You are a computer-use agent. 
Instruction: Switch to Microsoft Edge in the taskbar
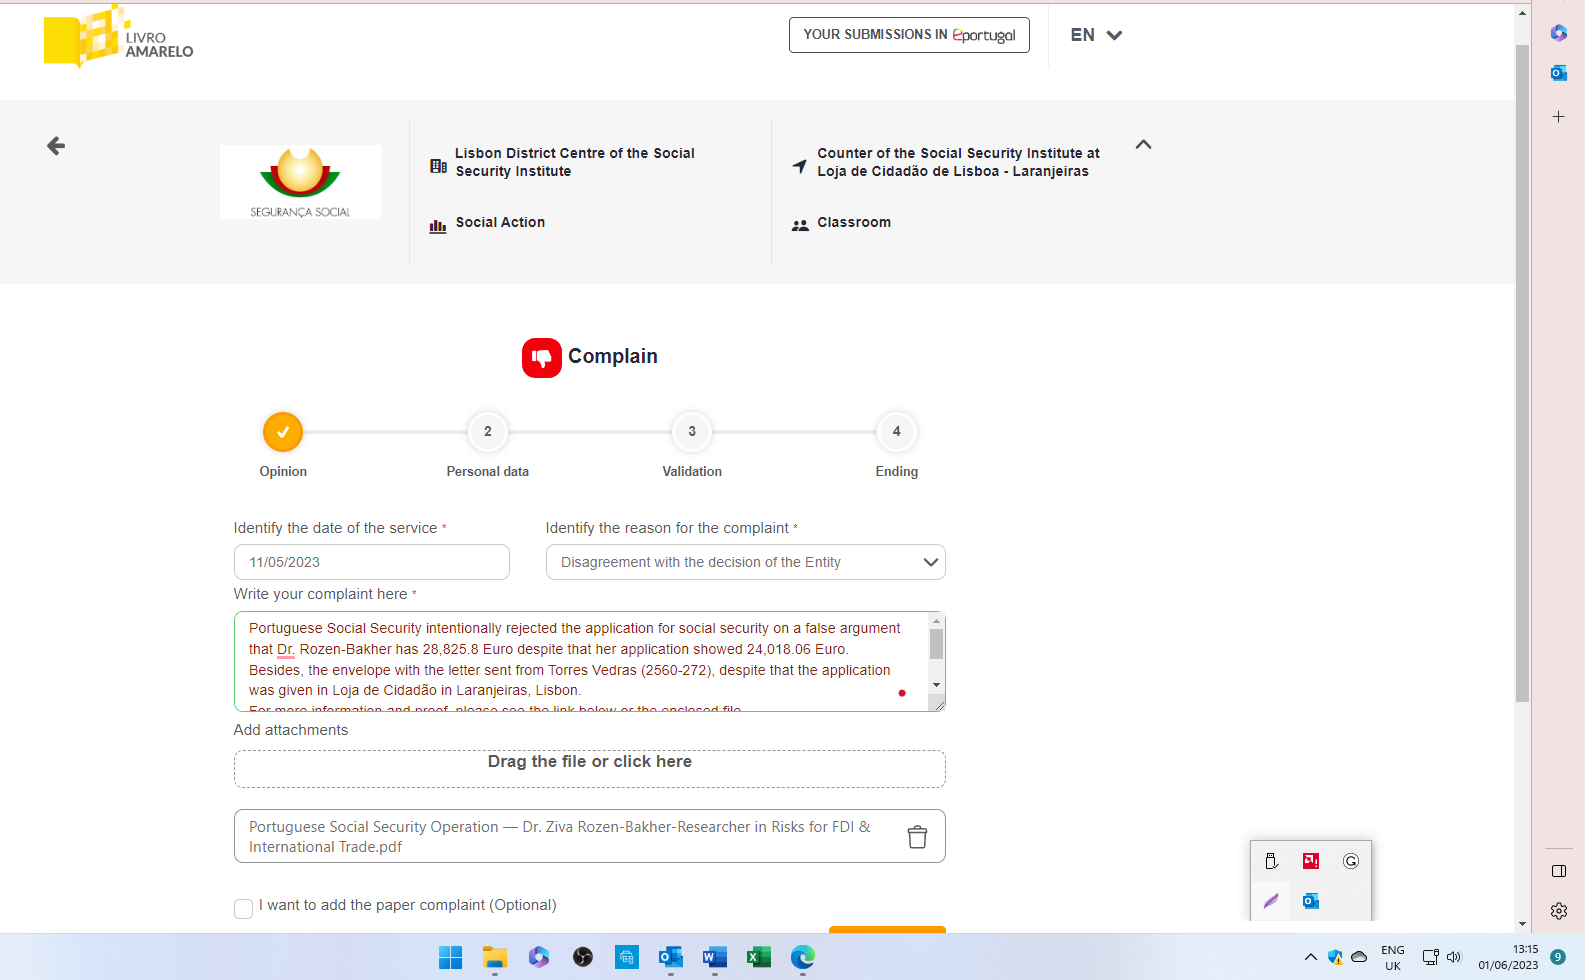(803, 957)
